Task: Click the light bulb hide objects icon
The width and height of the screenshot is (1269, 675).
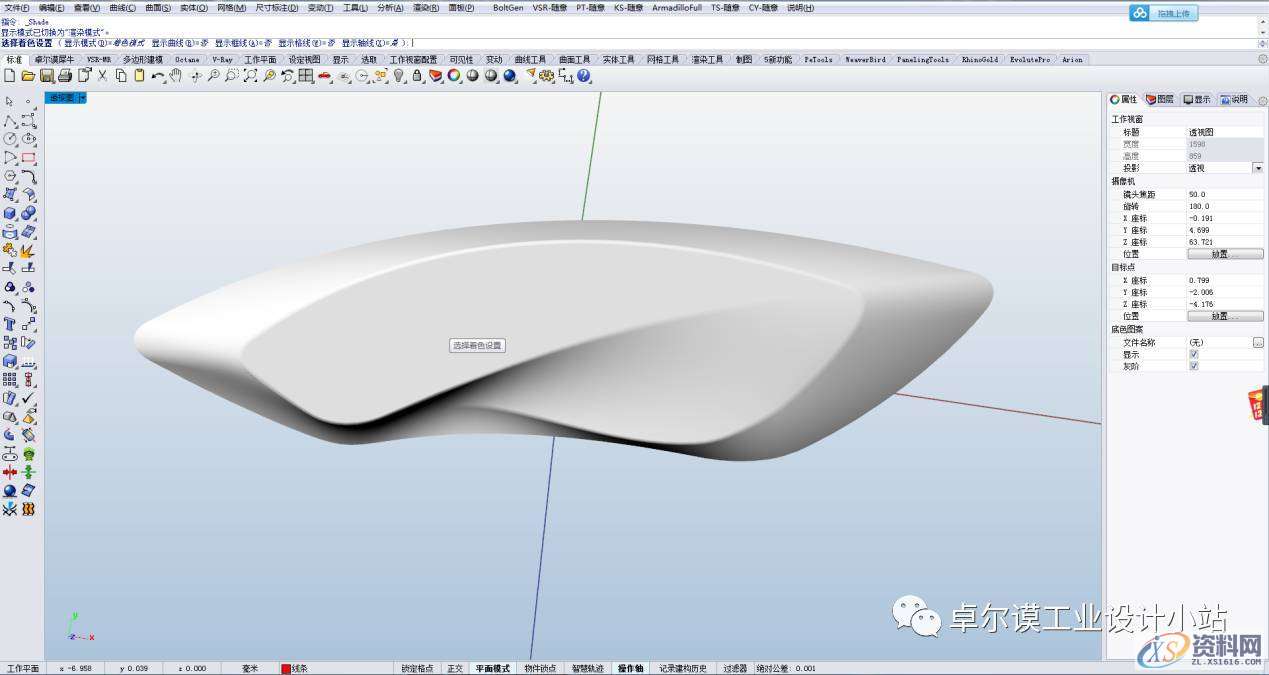Action: pyautogui.click(x=398, y=76)
